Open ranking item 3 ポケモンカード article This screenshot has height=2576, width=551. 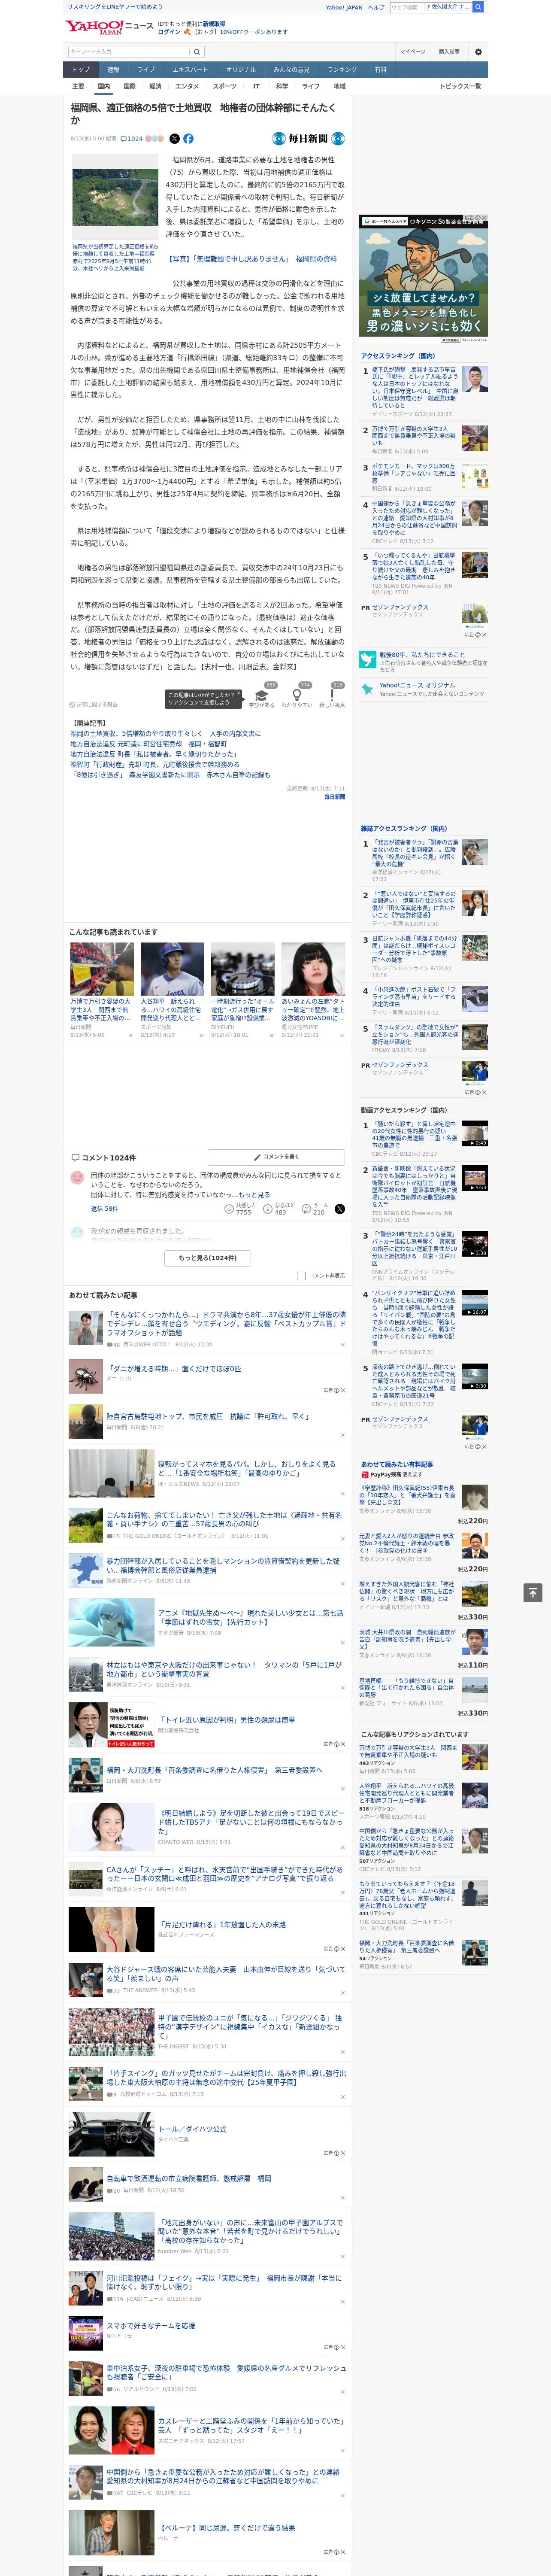[x=415, y=473]
